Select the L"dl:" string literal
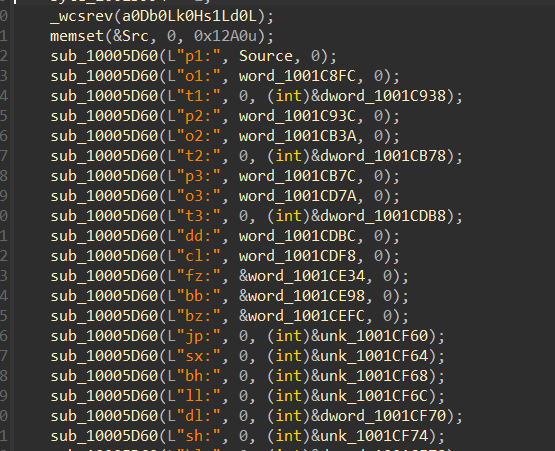Viewport: 555px width, 451px height. click(x=194, y=416)
